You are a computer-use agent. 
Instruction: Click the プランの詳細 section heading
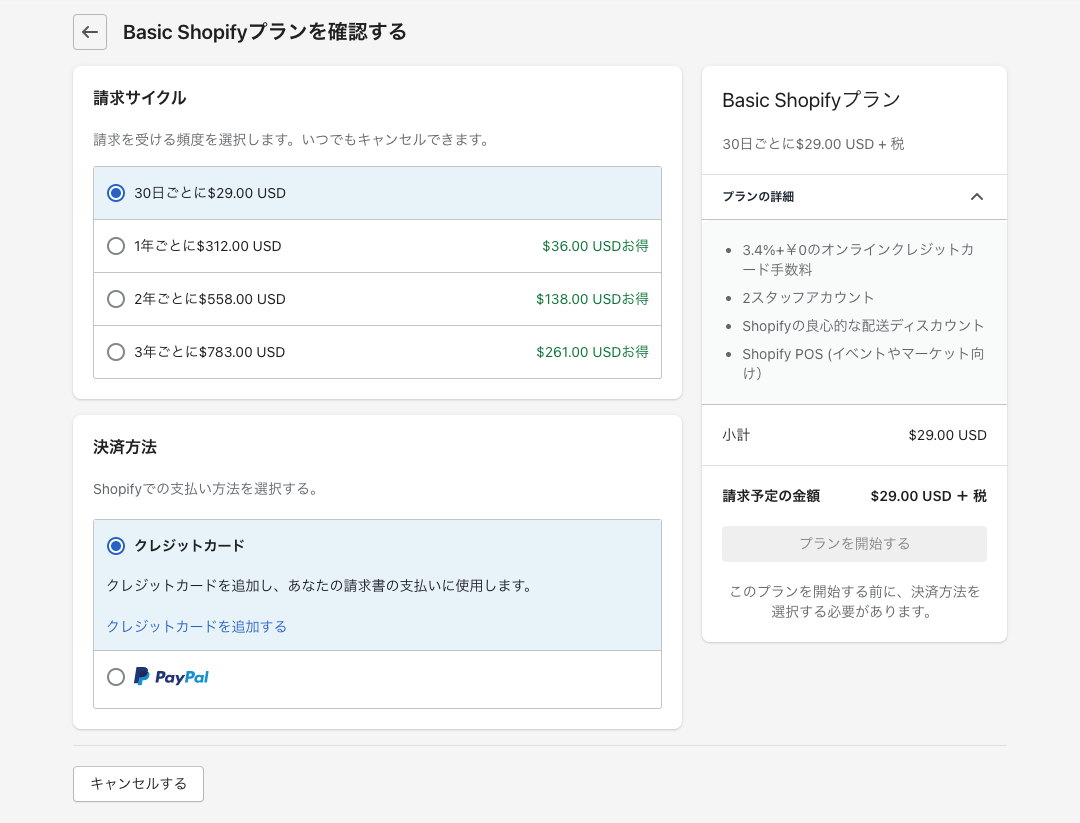(758, 197)
